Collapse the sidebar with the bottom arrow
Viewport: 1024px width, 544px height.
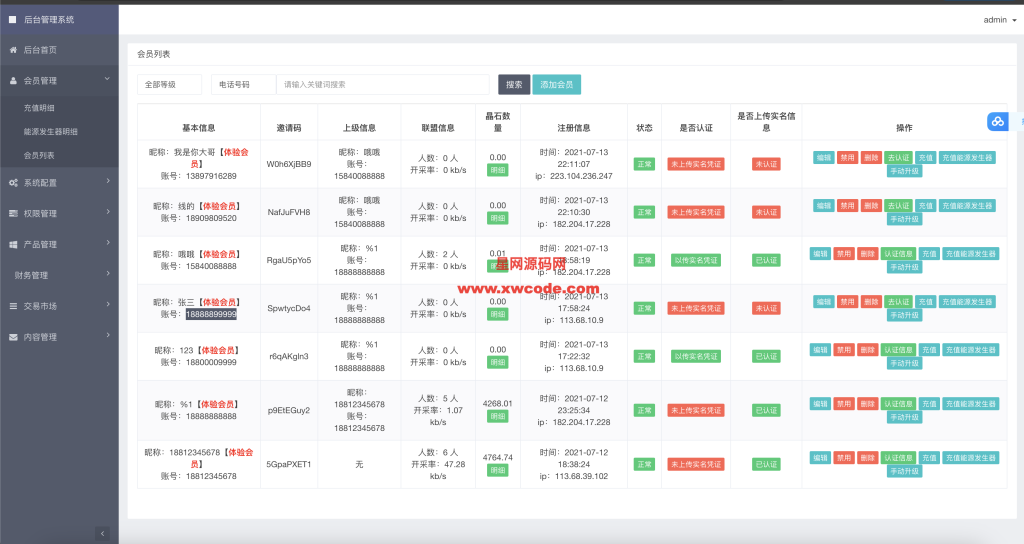point(101,534)
